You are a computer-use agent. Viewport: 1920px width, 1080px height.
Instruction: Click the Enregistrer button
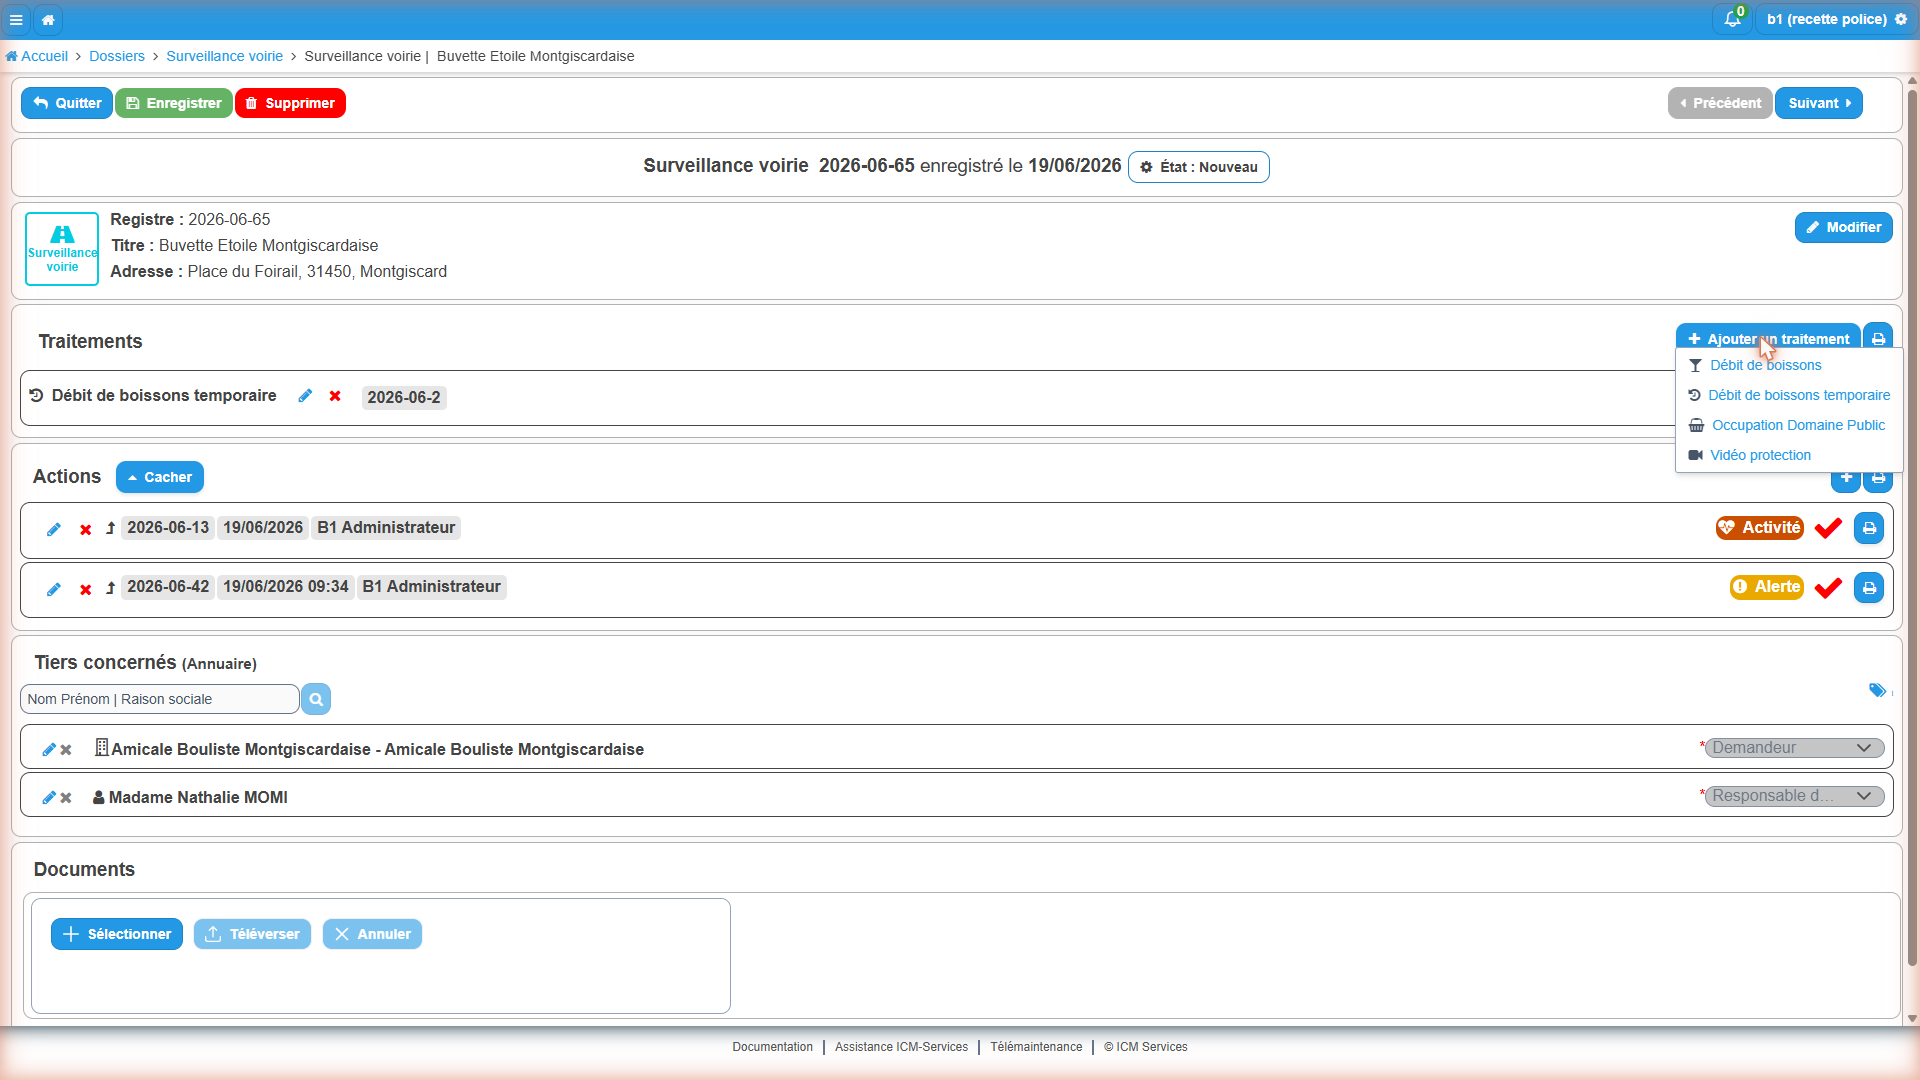(x=174, y=103)
